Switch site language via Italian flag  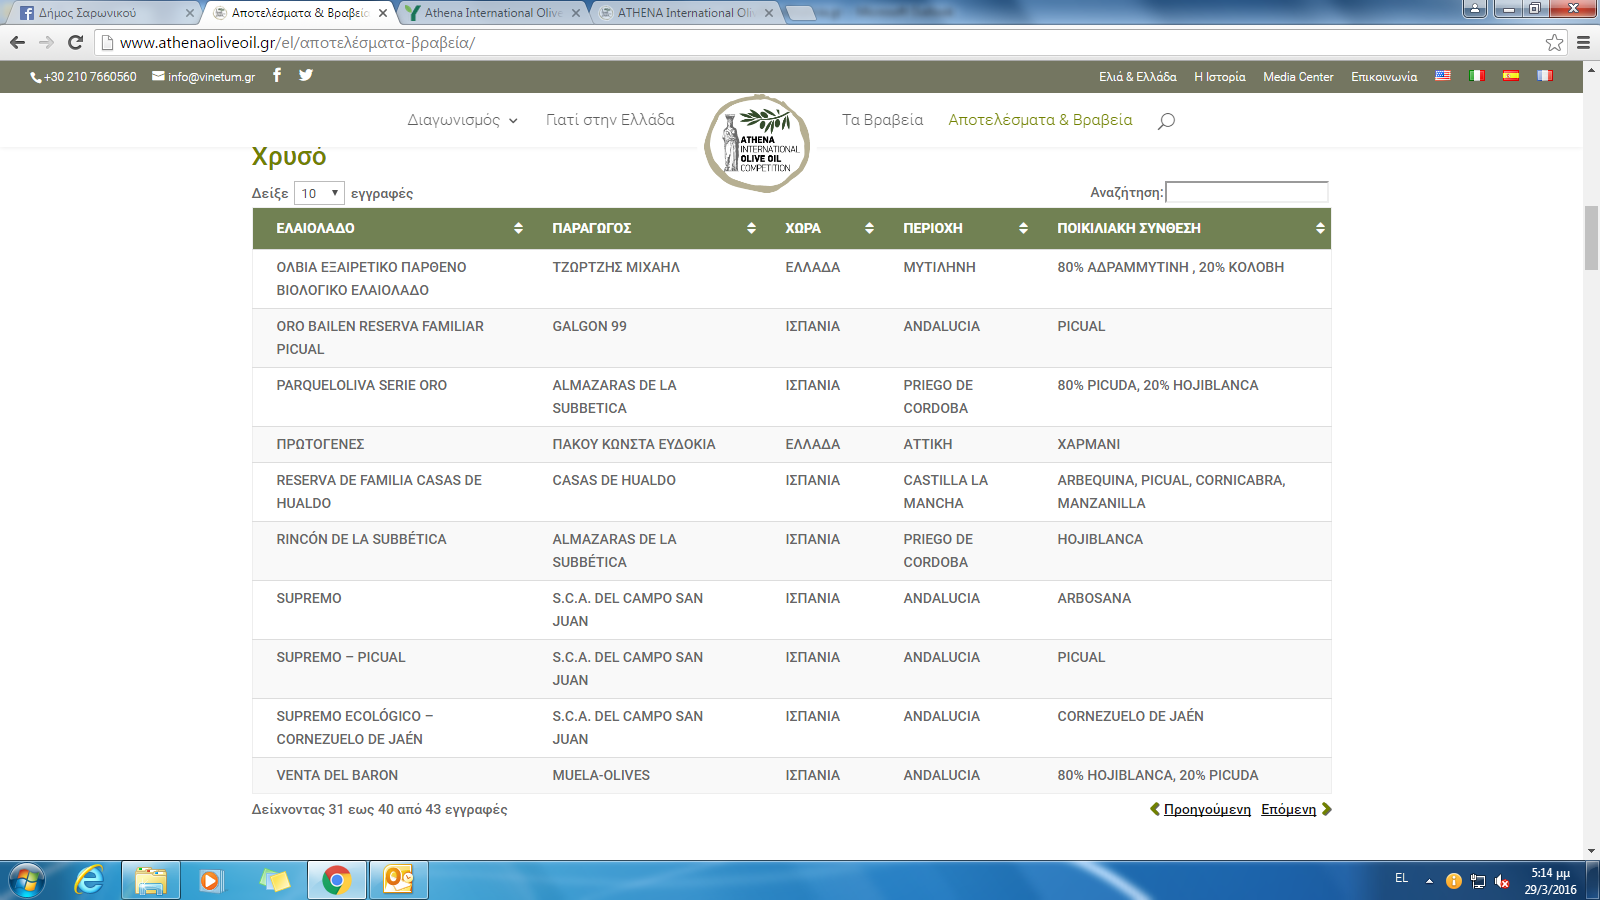coord(1477,76)
